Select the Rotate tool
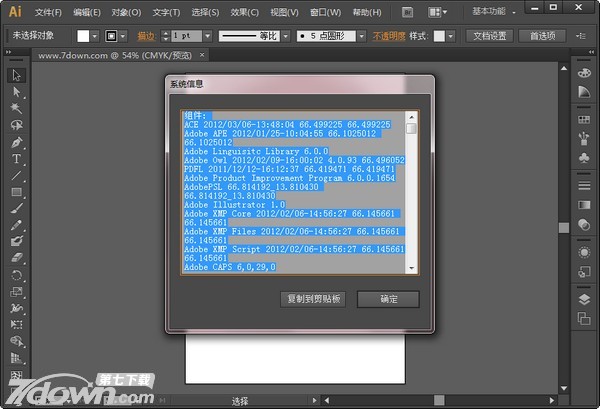The height and width of the screenshot is (409, 600). pyautogui.click(x=16, y=275)
